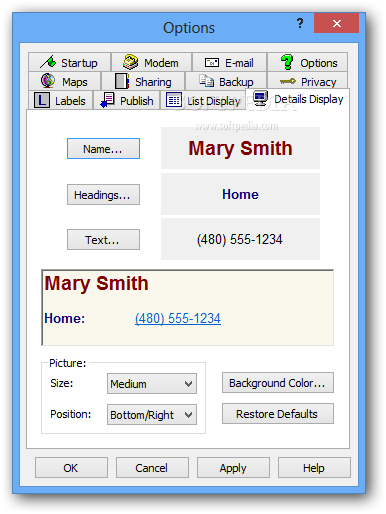Click the question mark help icon in title bar

coord(300,23)
